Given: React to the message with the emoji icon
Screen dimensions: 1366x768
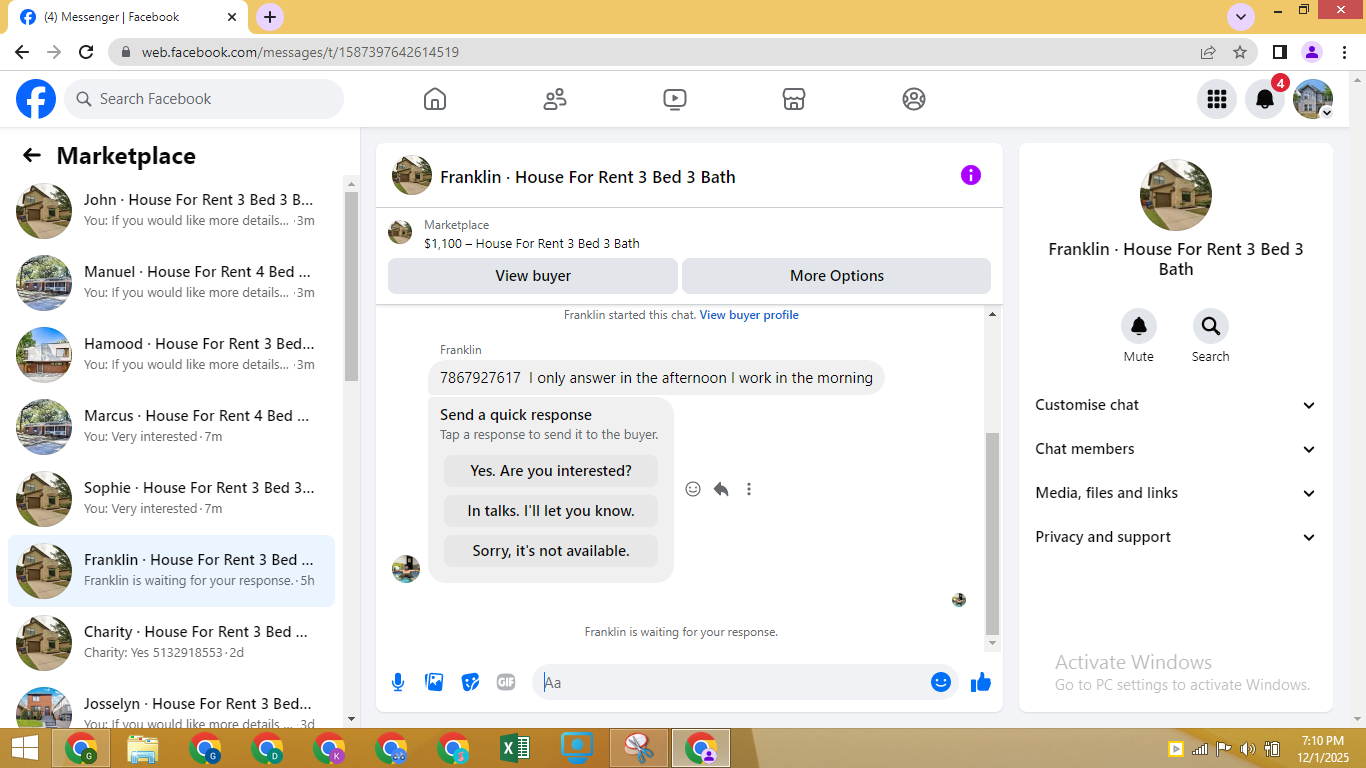Looking at the screenshot, I should point(693,489).
